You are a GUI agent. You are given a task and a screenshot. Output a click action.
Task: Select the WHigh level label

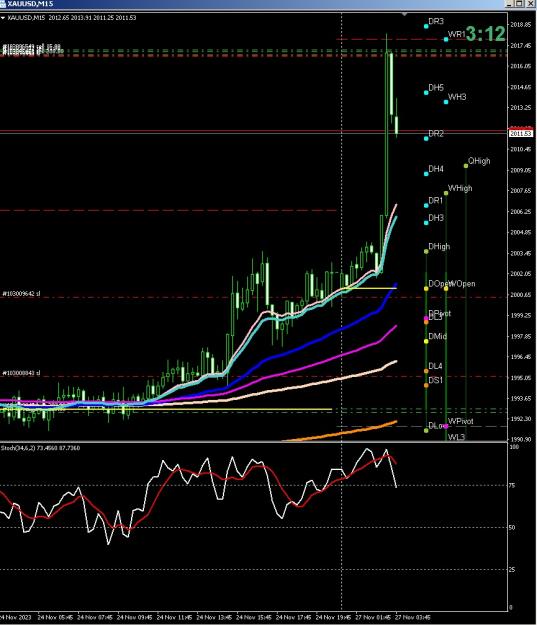[x=460, y=188]
